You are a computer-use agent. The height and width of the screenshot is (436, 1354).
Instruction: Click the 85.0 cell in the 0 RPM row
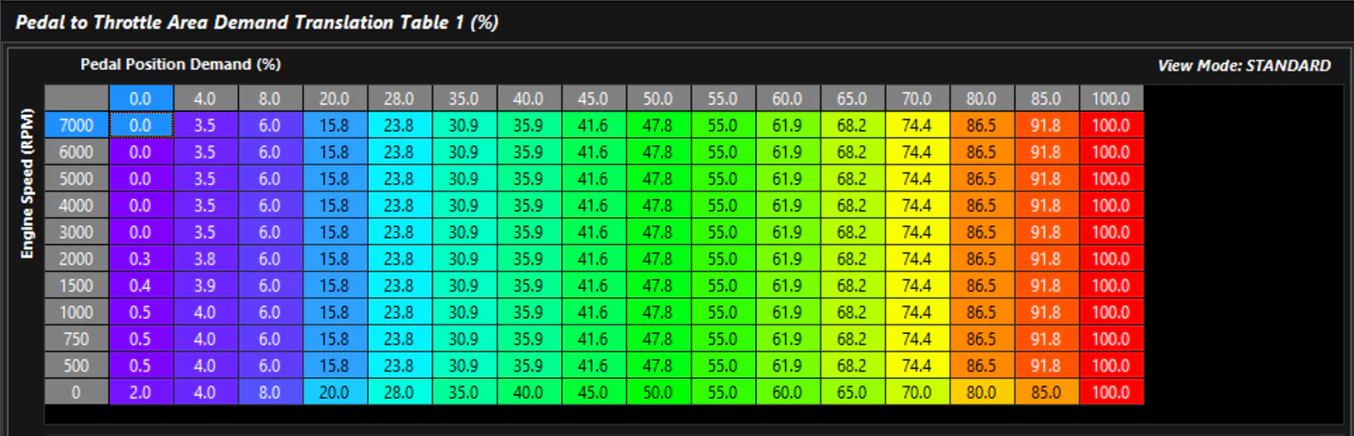(x=1046, y=391)
